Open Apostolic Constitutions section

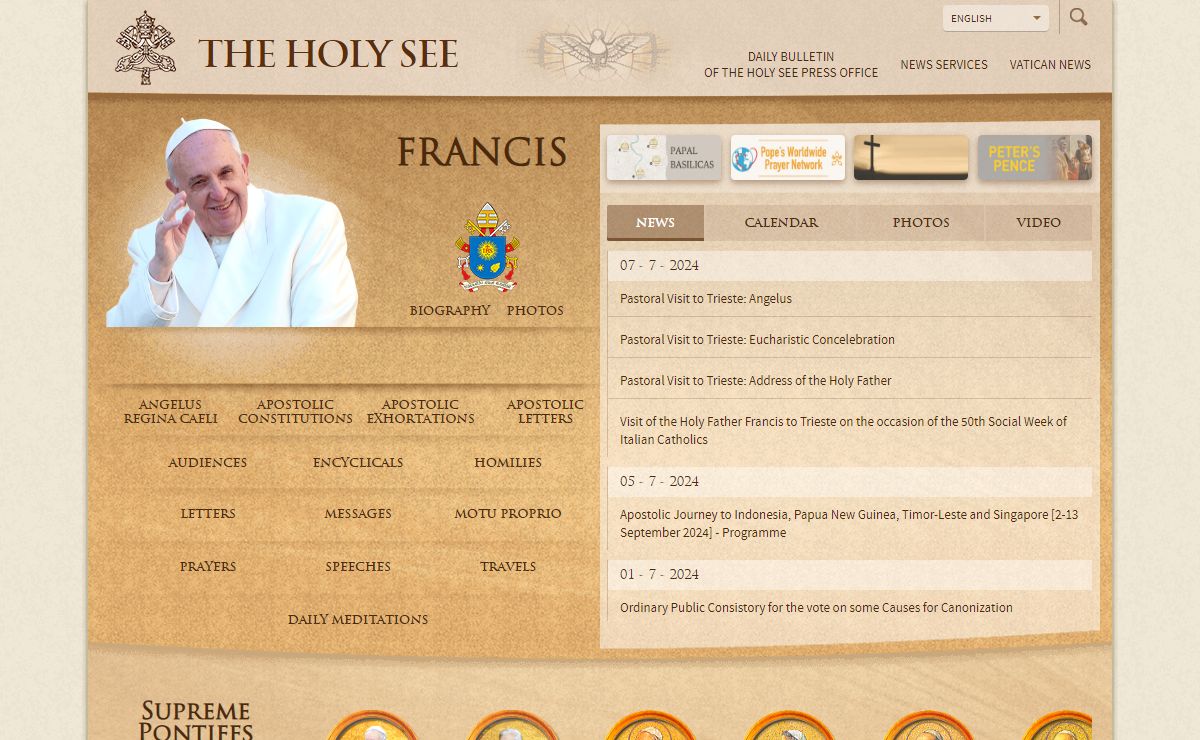[x=295, y=412]
